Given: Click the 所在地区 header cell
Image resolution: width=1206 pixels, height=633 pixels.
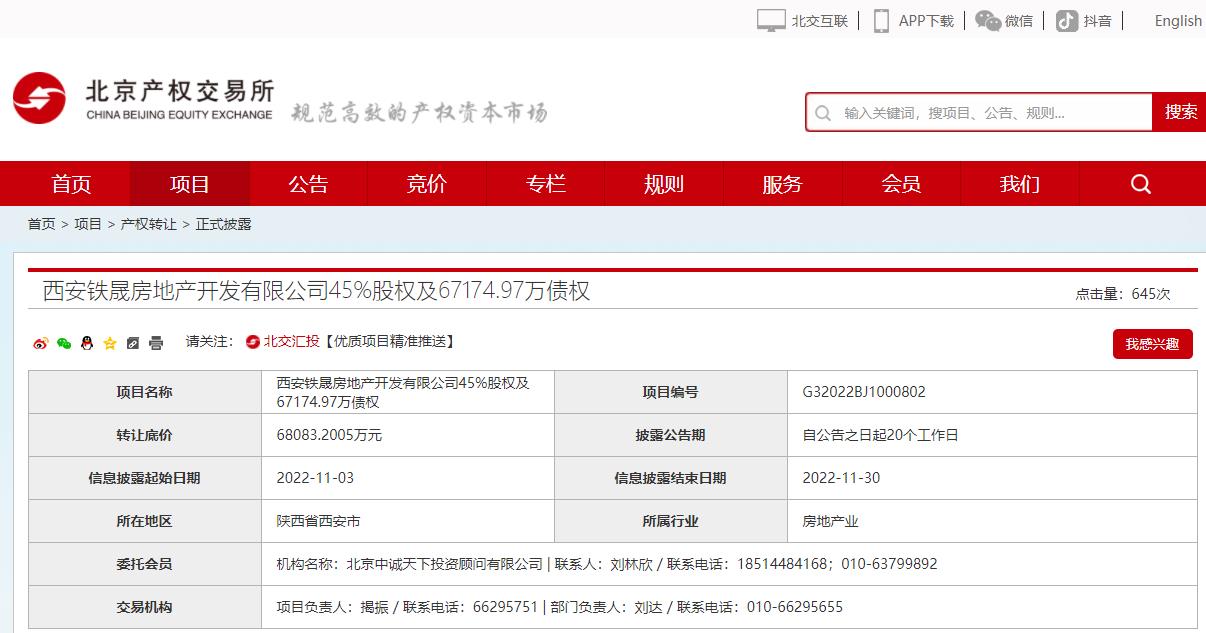Looking at the screenshot, I should tap(144, 521).
